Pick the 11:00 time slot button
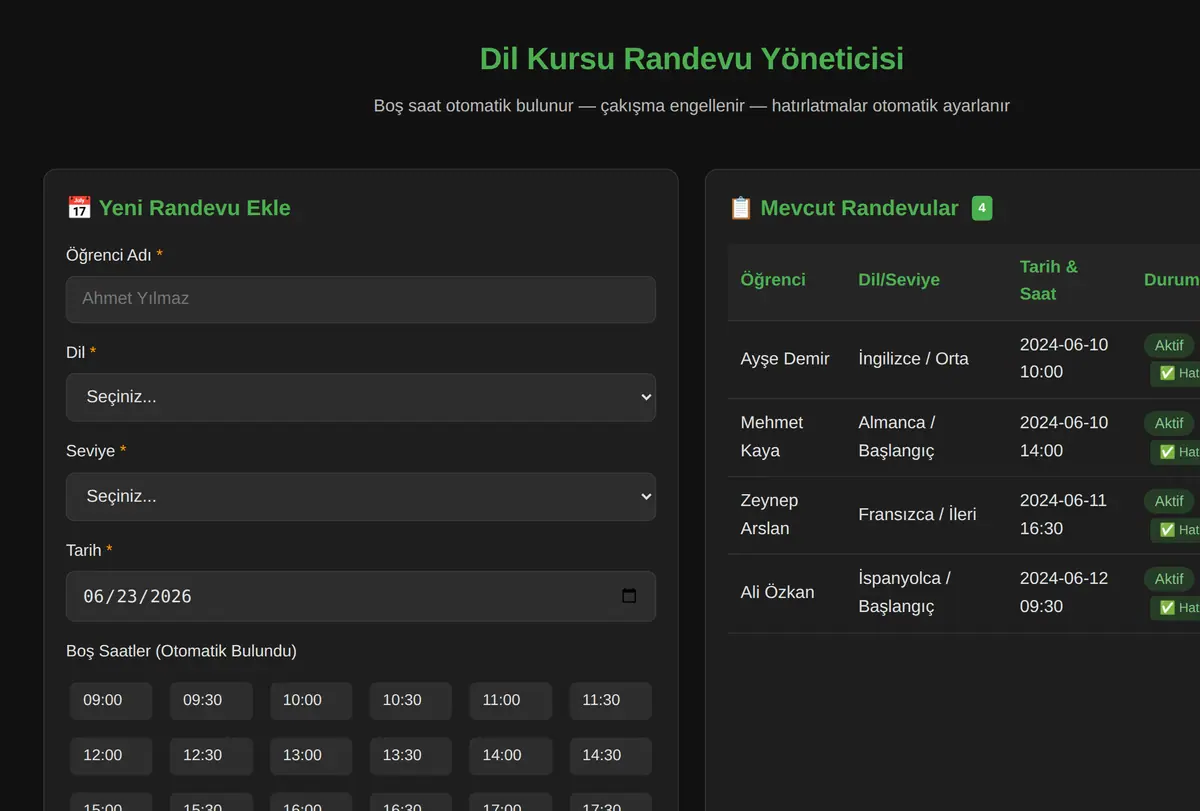The image size is (1200, 811). (x=511, y=700)
